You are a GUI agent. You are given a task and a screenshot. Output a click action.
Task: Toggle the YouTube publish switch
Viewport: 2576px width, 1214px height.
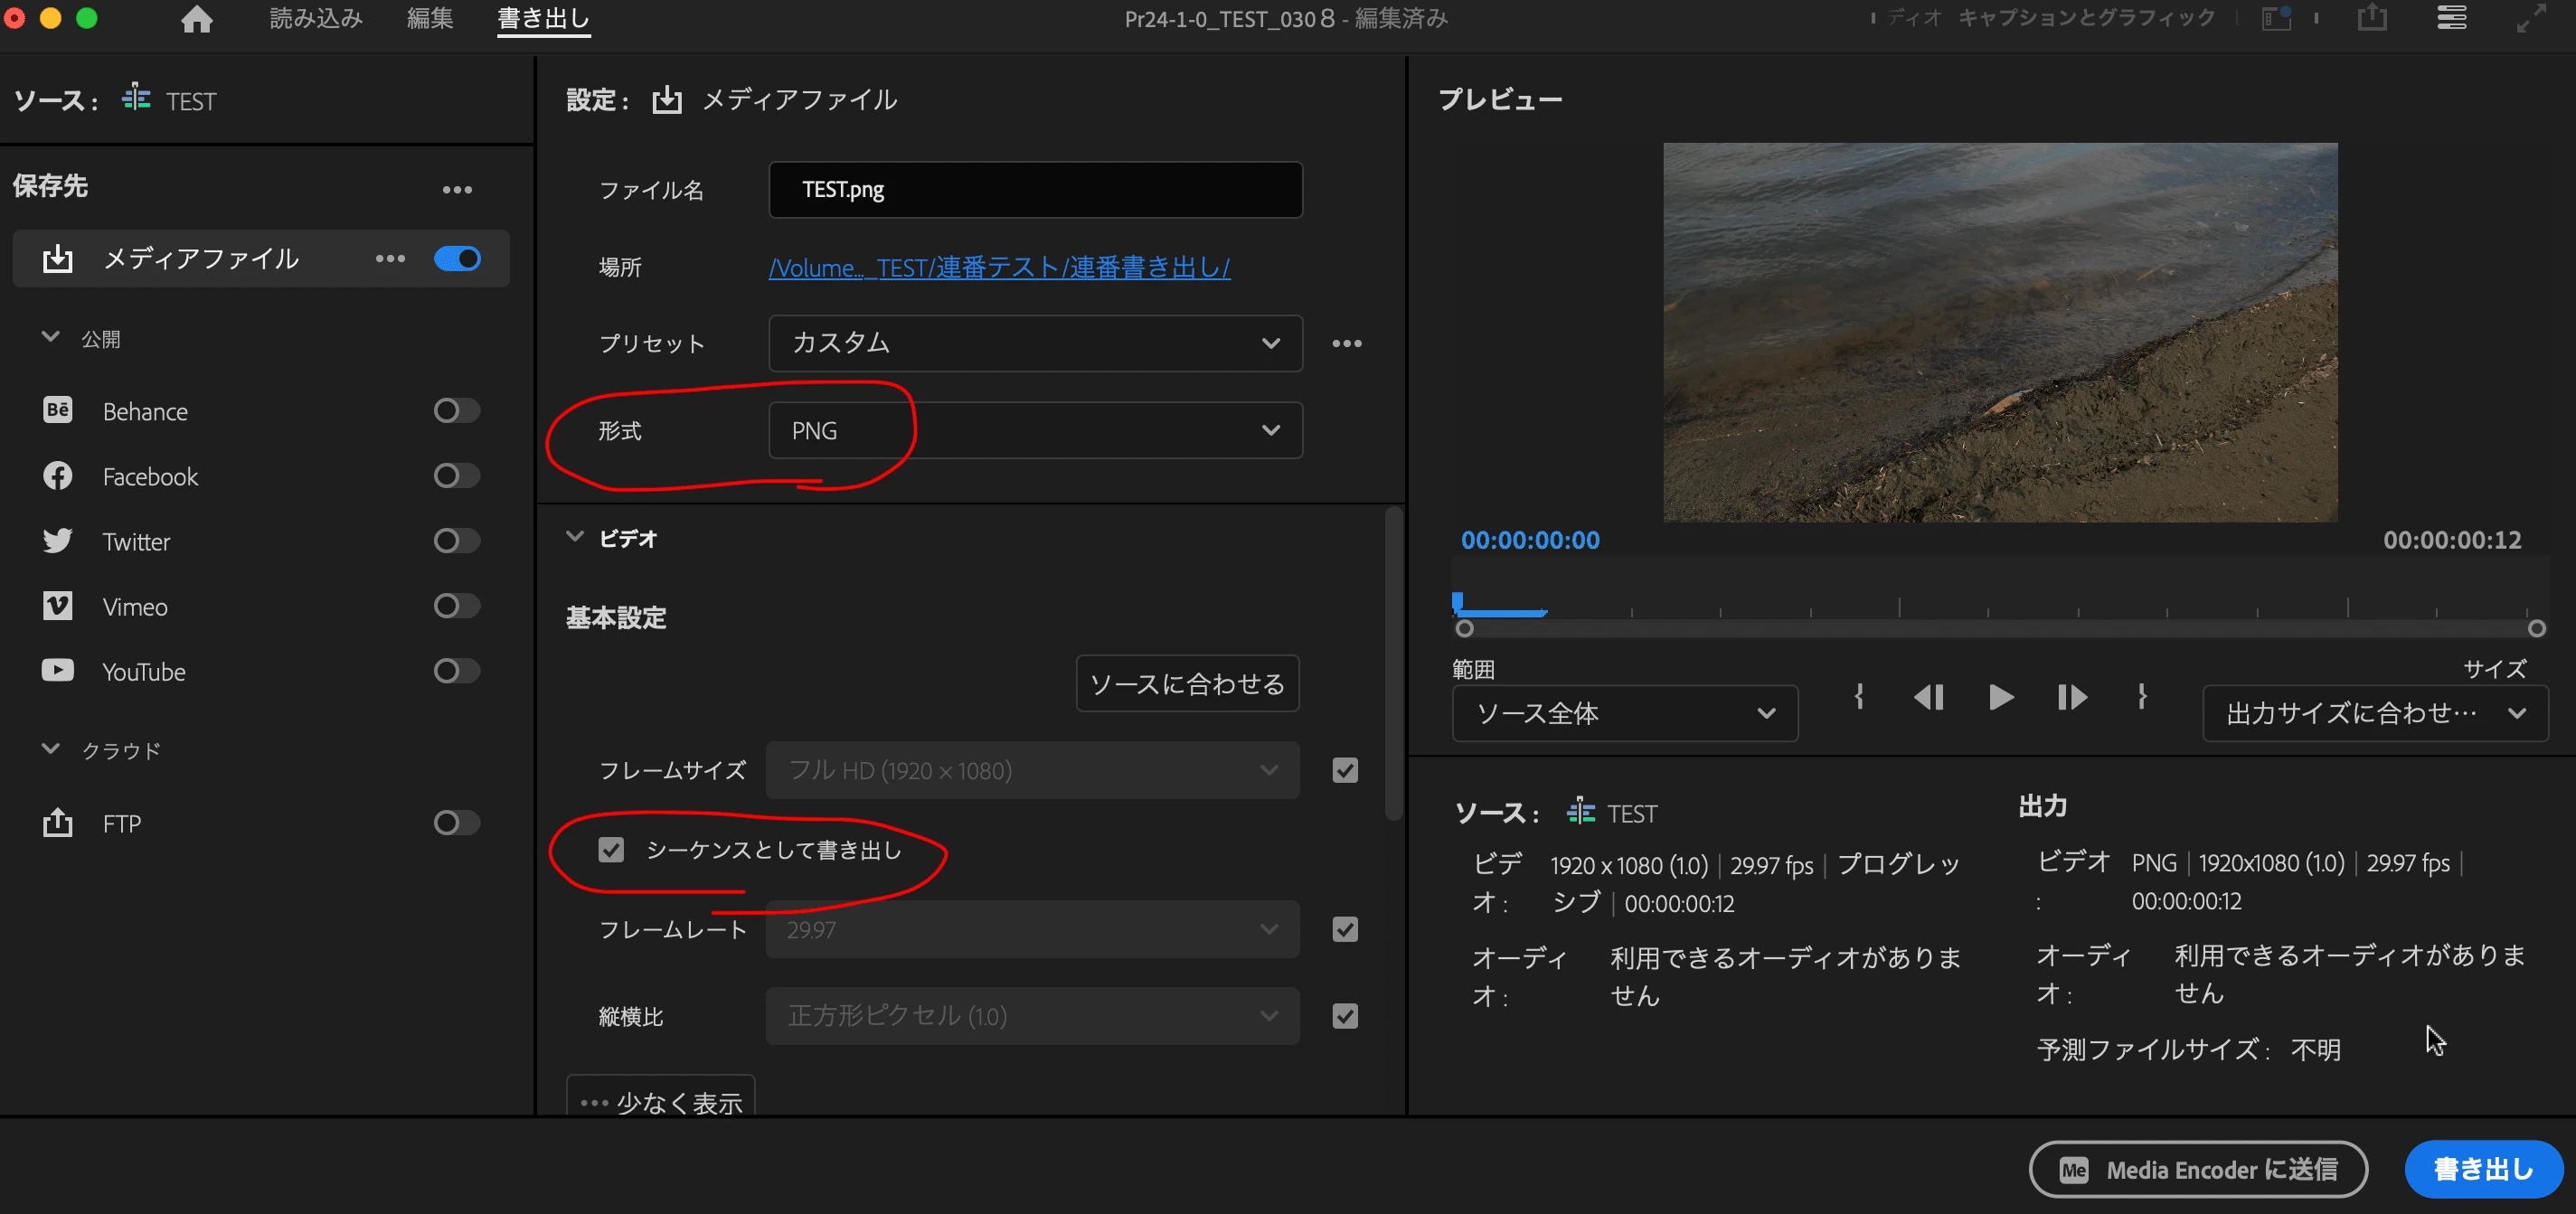tap(456, 671)
